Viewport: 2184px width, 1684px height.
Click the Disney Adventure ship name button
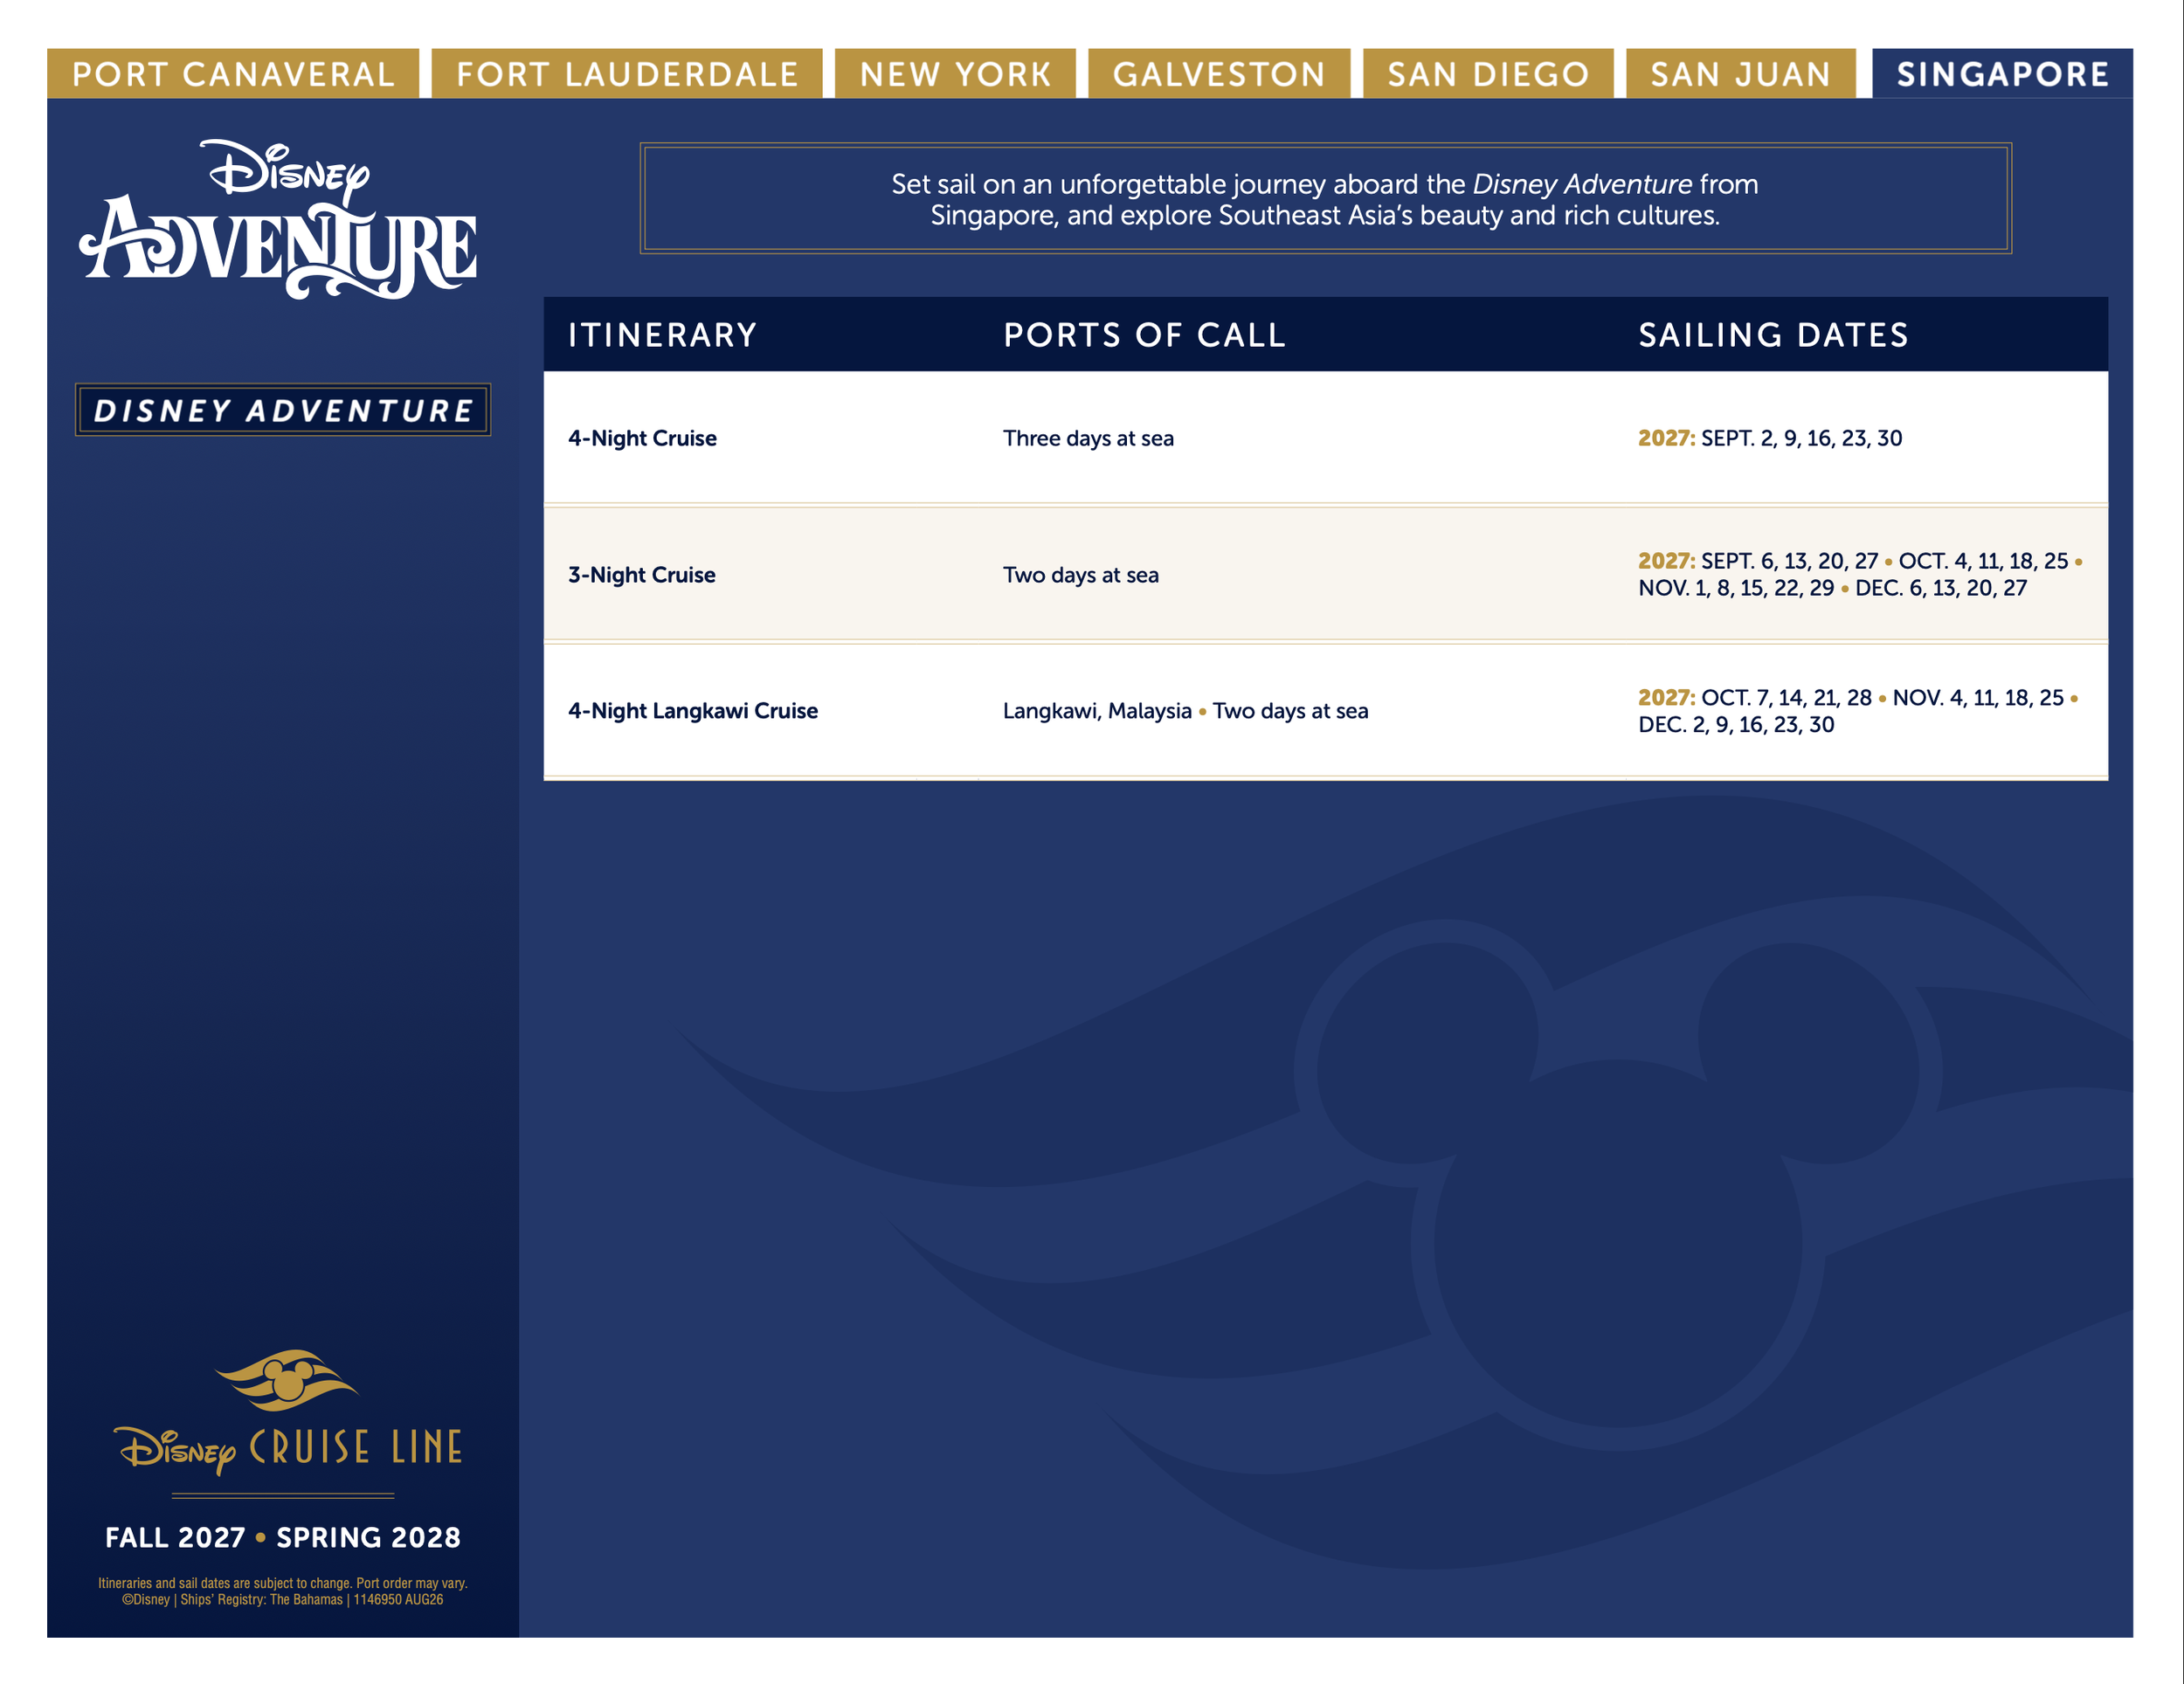283,410
